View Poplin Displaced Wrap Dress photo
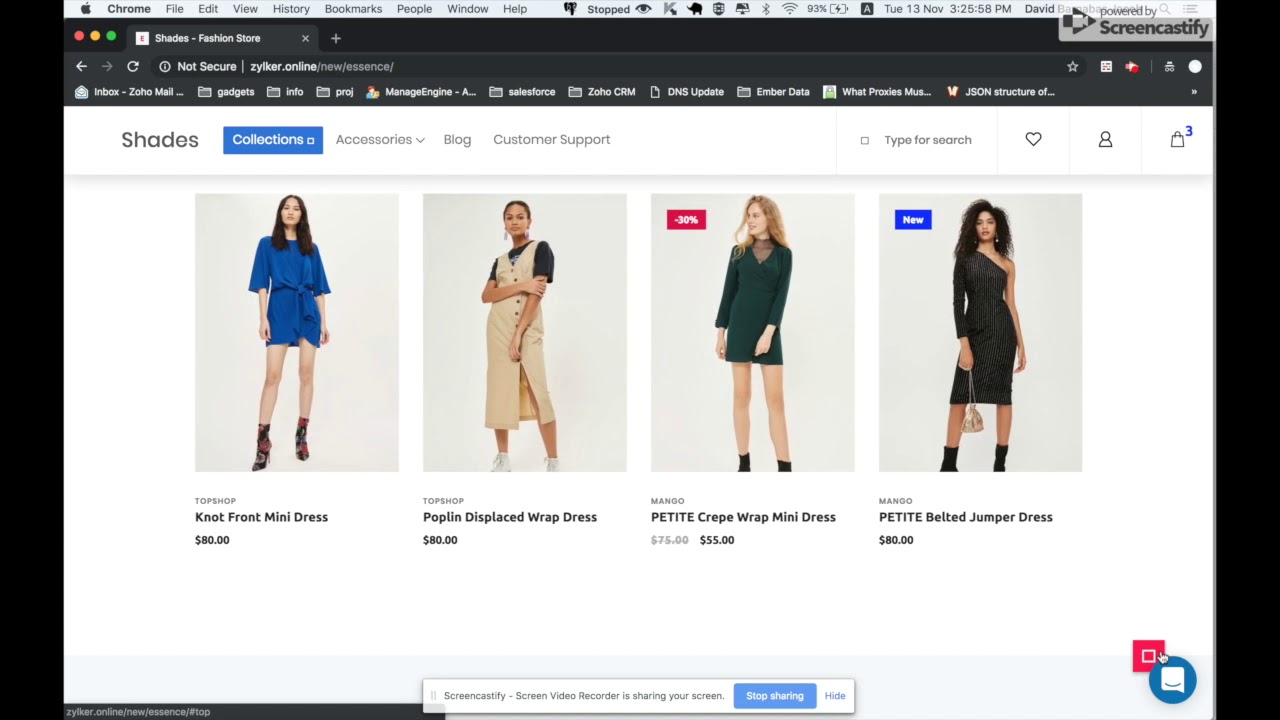1280x720 pixels. point(525,333)
